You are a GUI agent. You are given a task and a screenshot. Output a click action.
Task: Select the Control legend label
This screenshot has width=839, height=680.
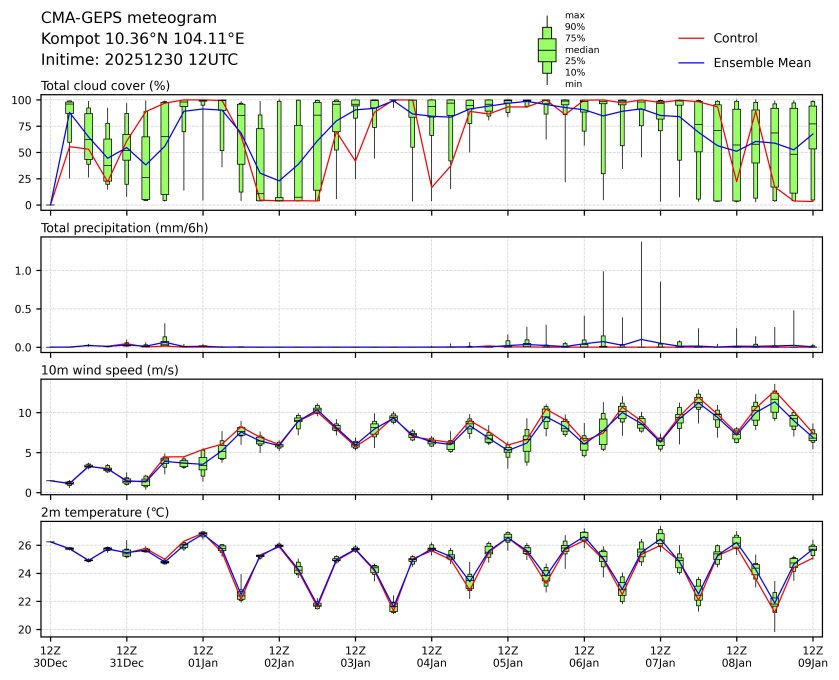pyautogui.click(x=735, y=39)
